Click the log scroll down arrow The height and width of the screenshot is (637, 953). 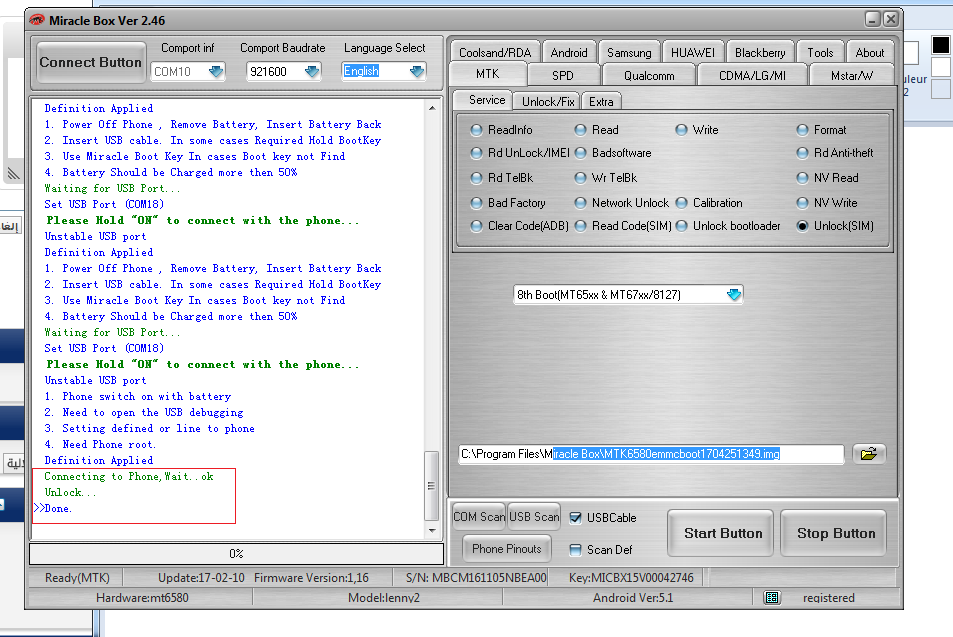pos(432,531)
